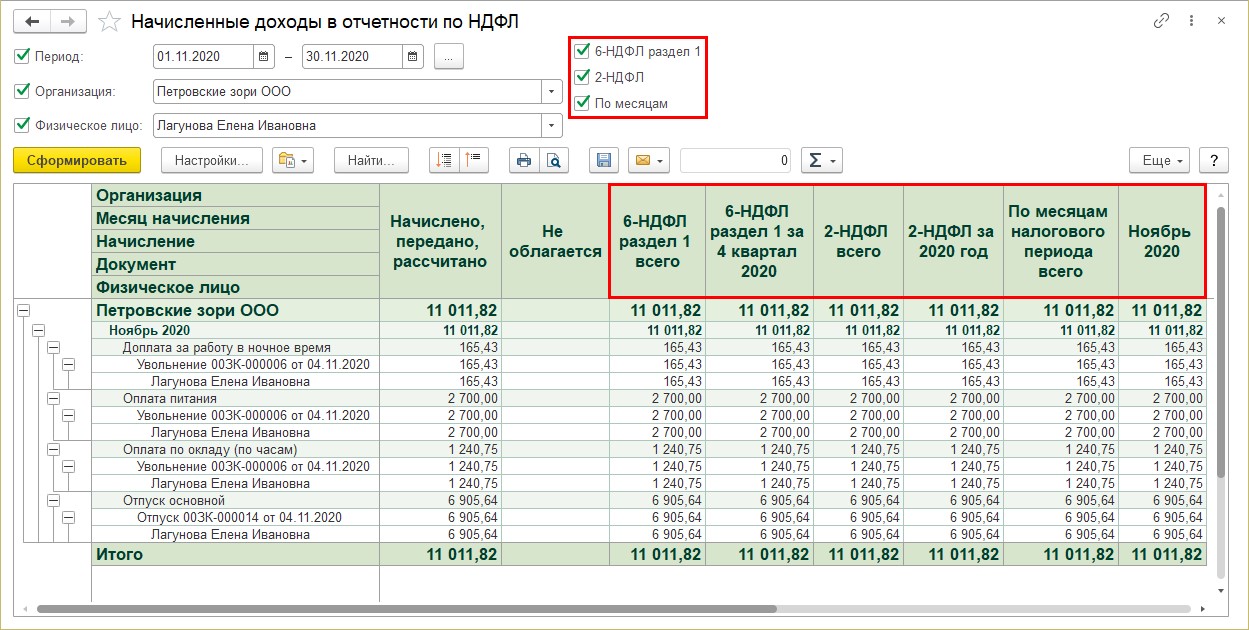Select Петровские зори ООО row label
Screen dimensions: 1249x630
click(187, 311)
